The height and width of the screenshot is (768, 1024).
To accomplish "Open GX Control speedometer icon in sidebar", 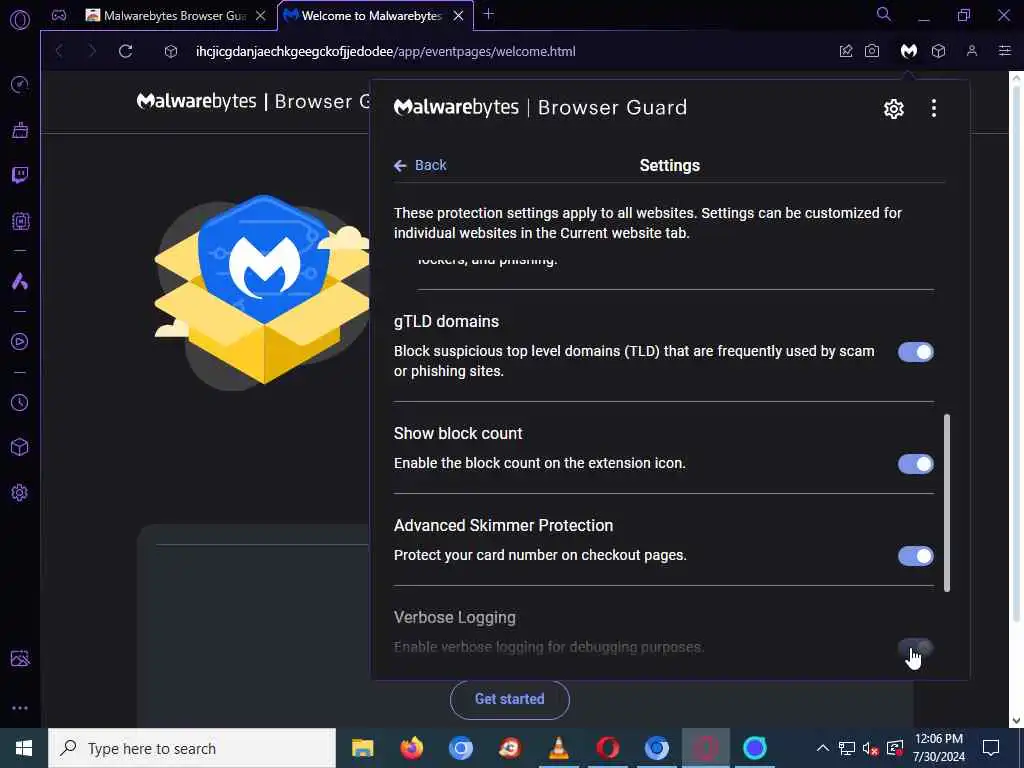I will (20, 84).
